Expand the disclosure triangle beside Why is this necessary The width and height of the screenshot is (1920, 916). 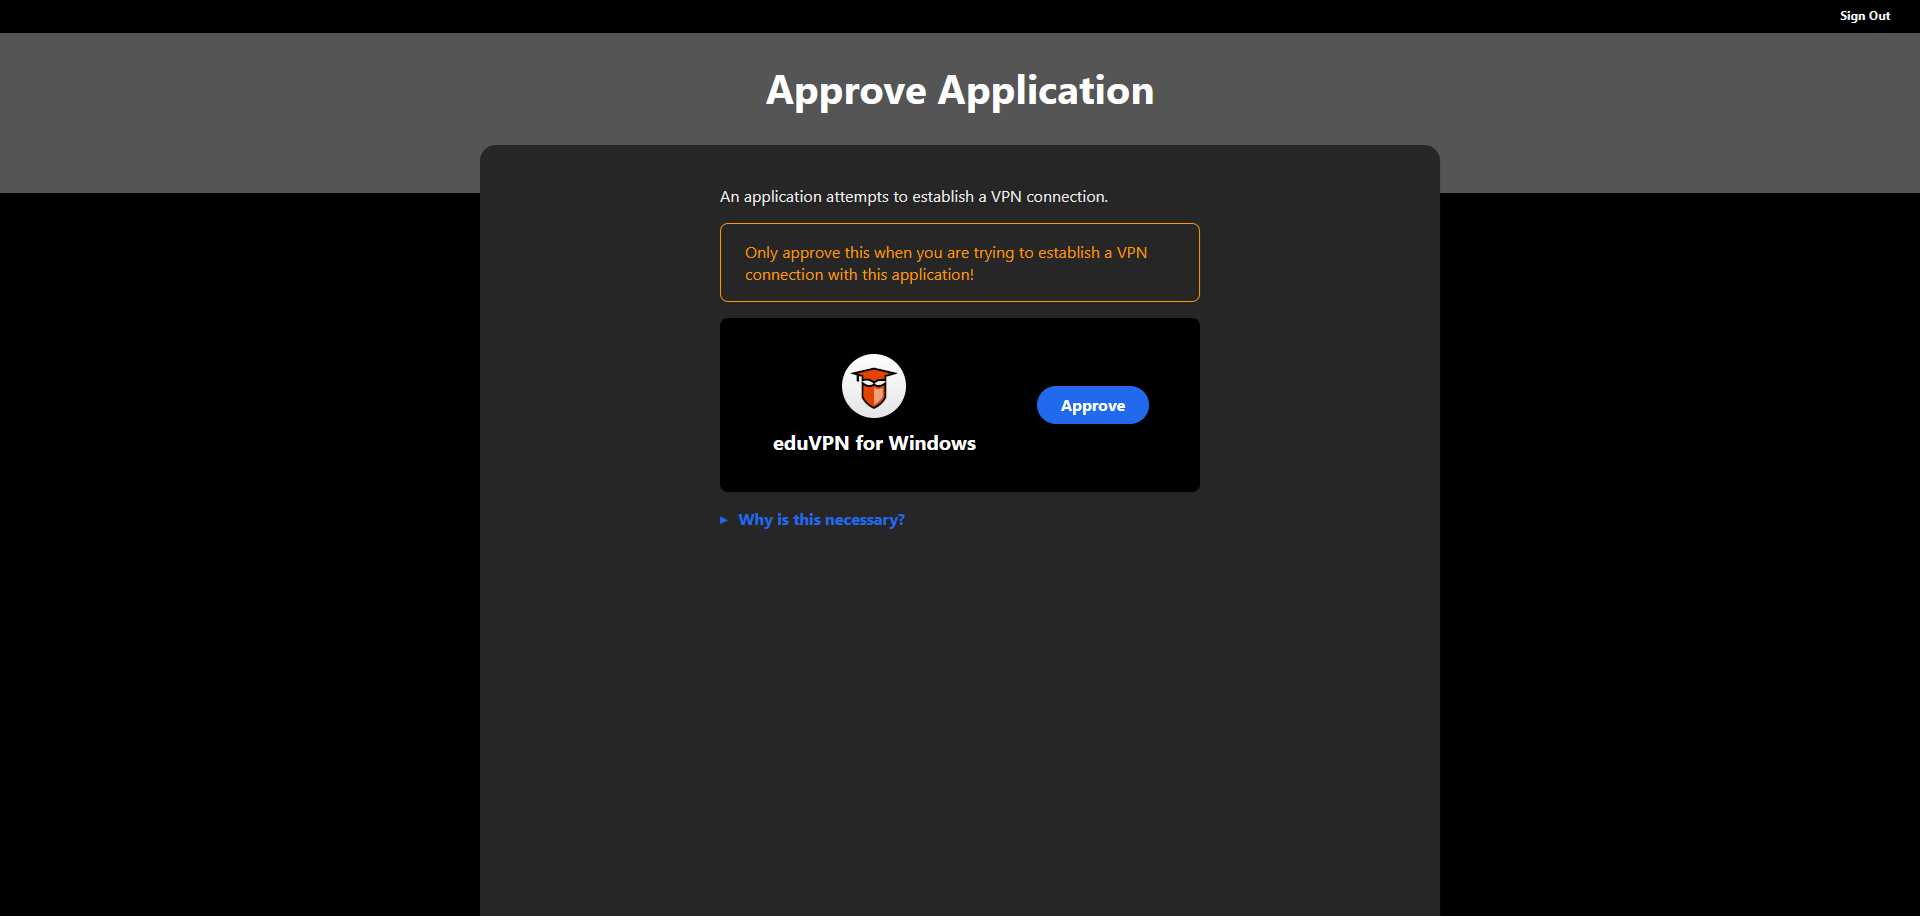click(x=724, y=520)
